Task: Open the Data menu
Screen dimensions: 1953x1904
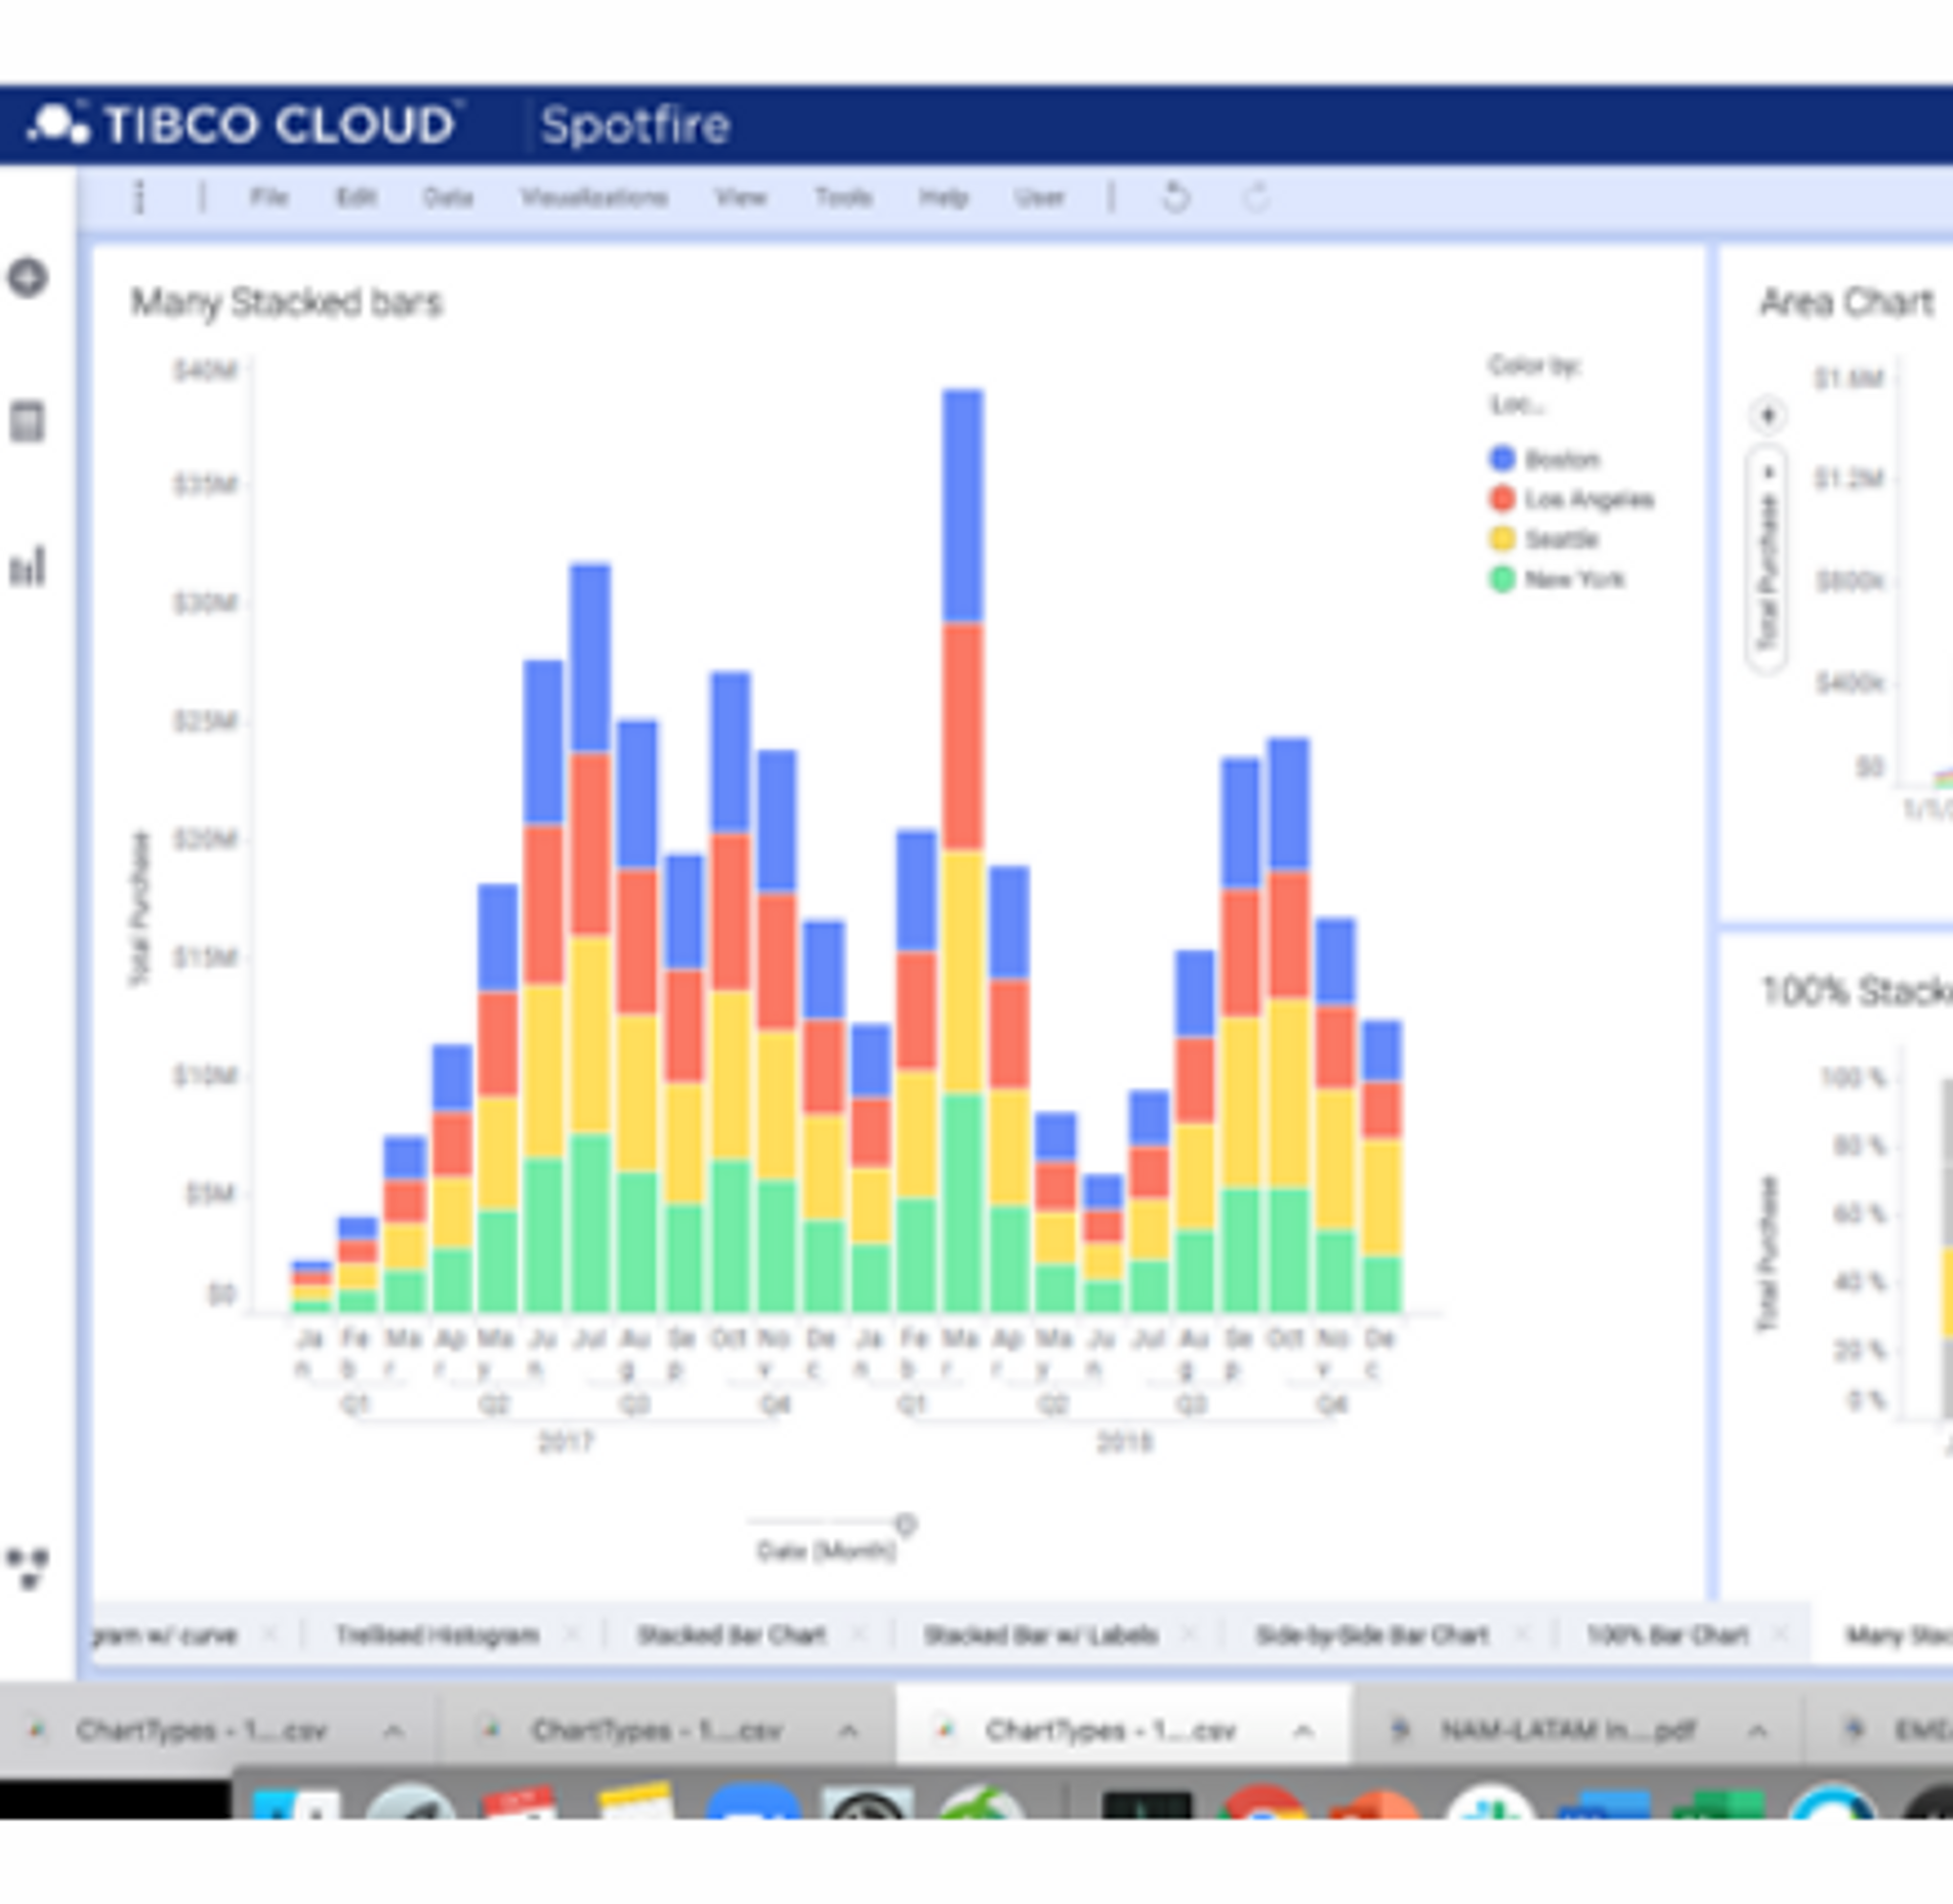Action: point(447,197)
